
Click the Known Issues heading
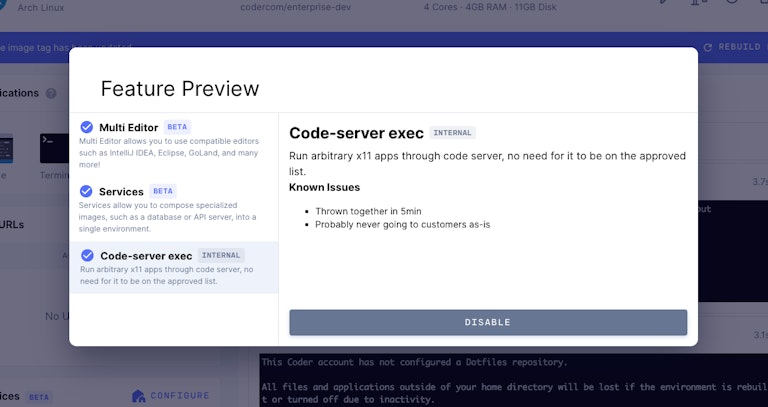(x=324, y=187)
